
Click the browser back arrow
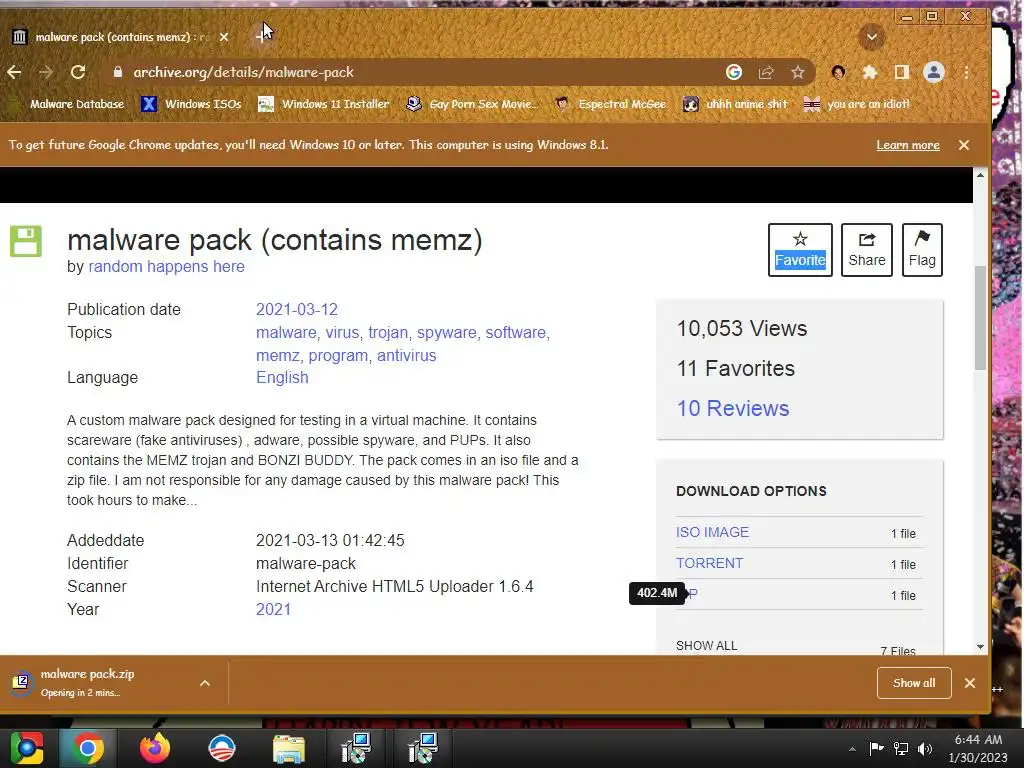coord(14,72)
